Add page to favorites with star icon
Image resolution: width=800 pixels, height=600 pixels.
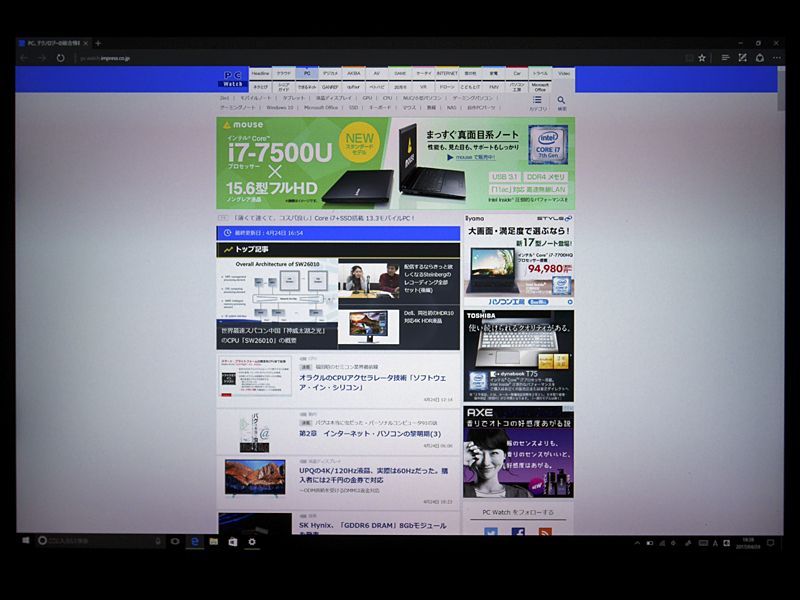click(702, 58)
